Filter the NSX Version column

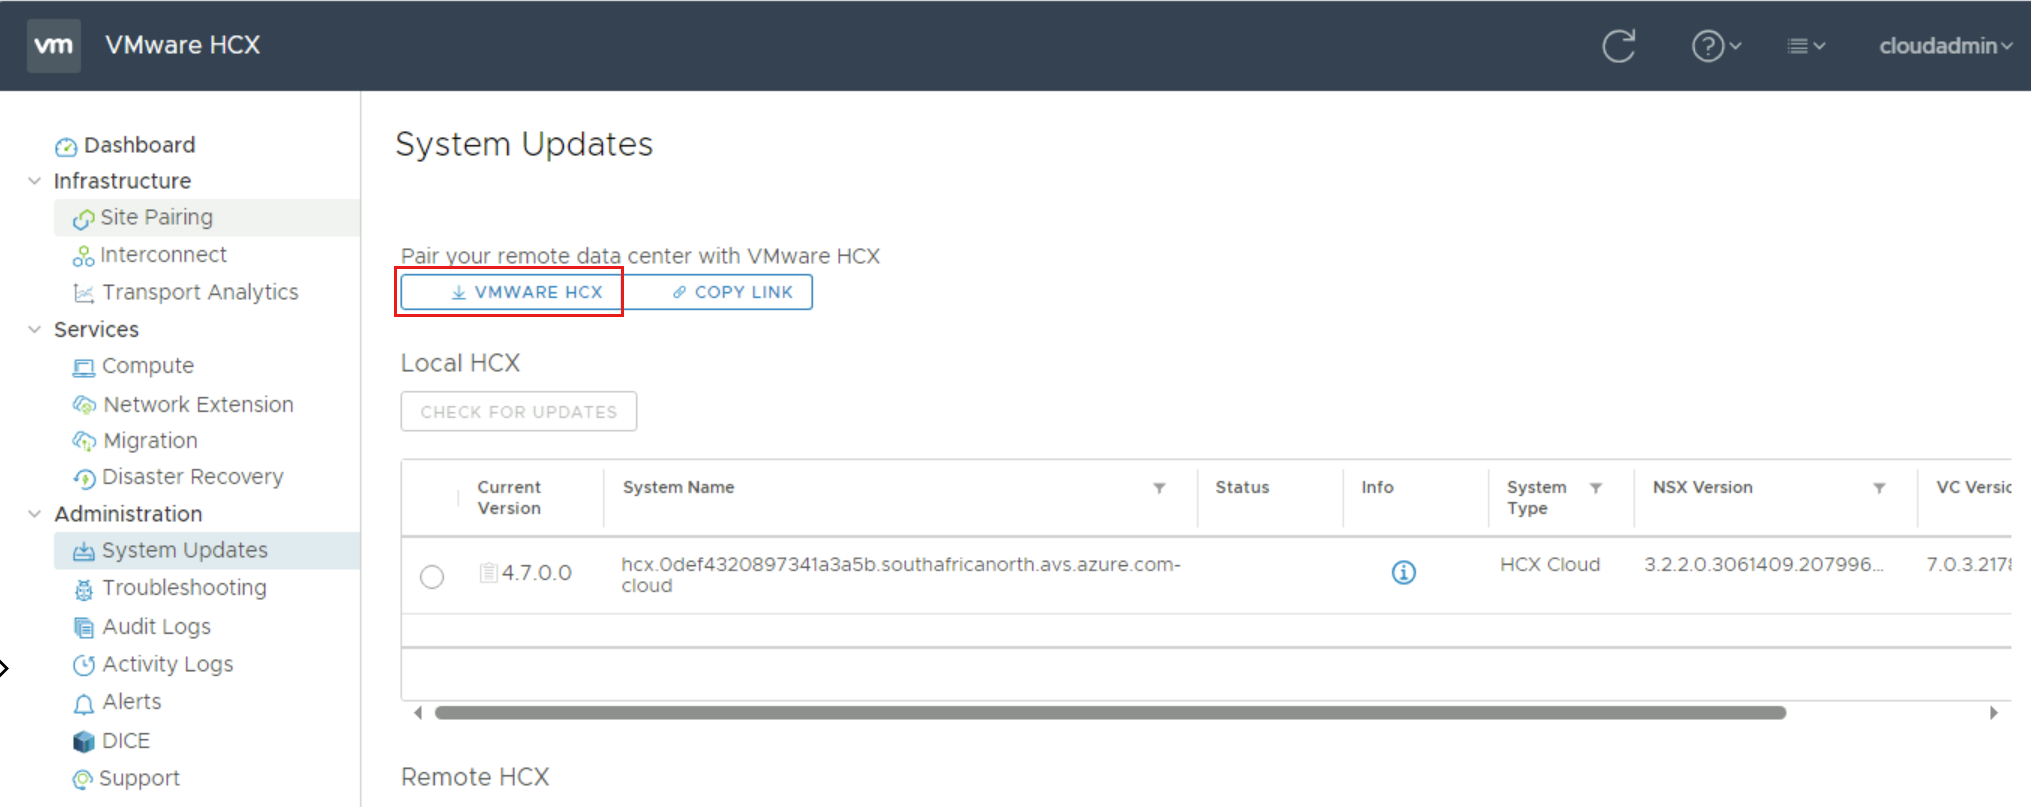1879,488
